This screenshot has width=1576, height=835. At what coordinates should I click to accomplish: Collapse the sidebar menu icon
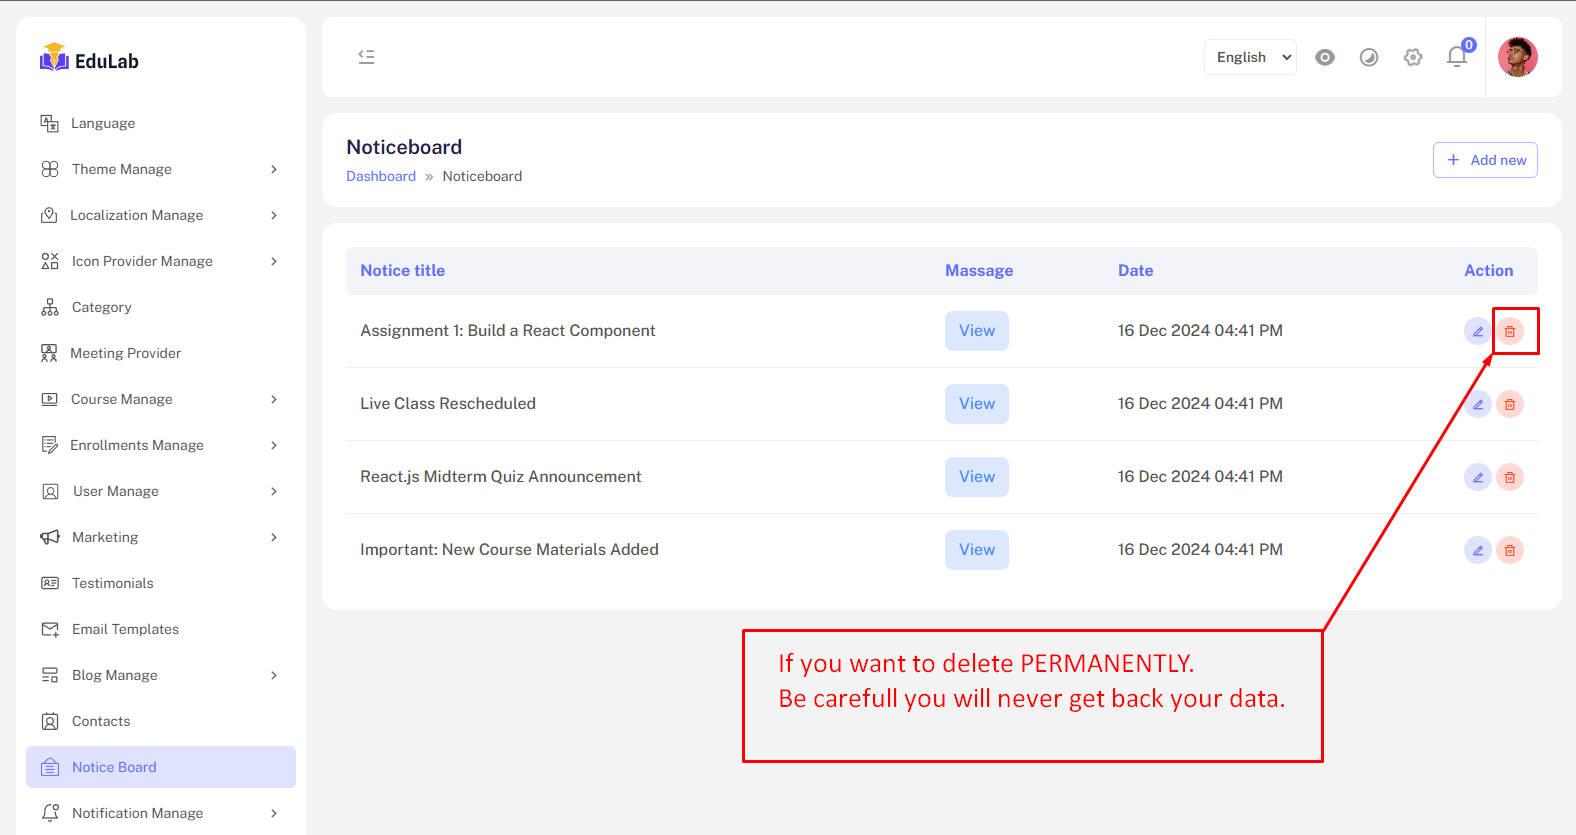[367, 57]
